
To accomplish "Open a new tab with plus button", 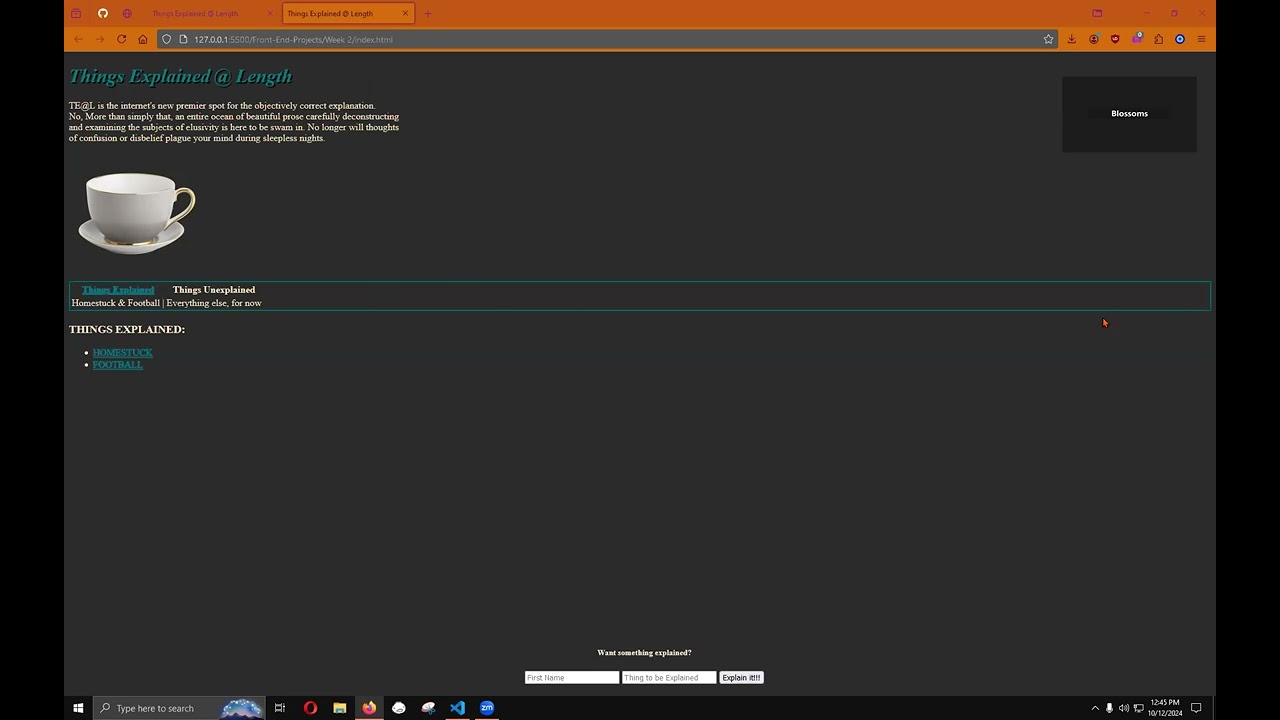I will 428,13.
